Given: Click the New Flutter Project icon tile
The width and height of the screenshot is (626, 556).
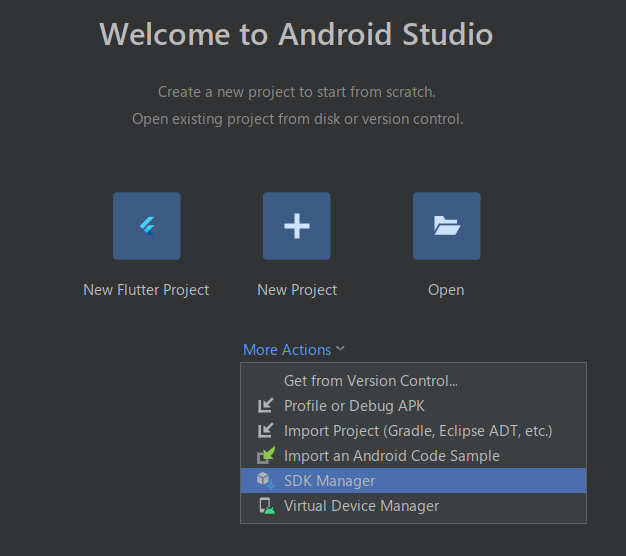Looking at the screenshot, I should [x=147, y=226].
